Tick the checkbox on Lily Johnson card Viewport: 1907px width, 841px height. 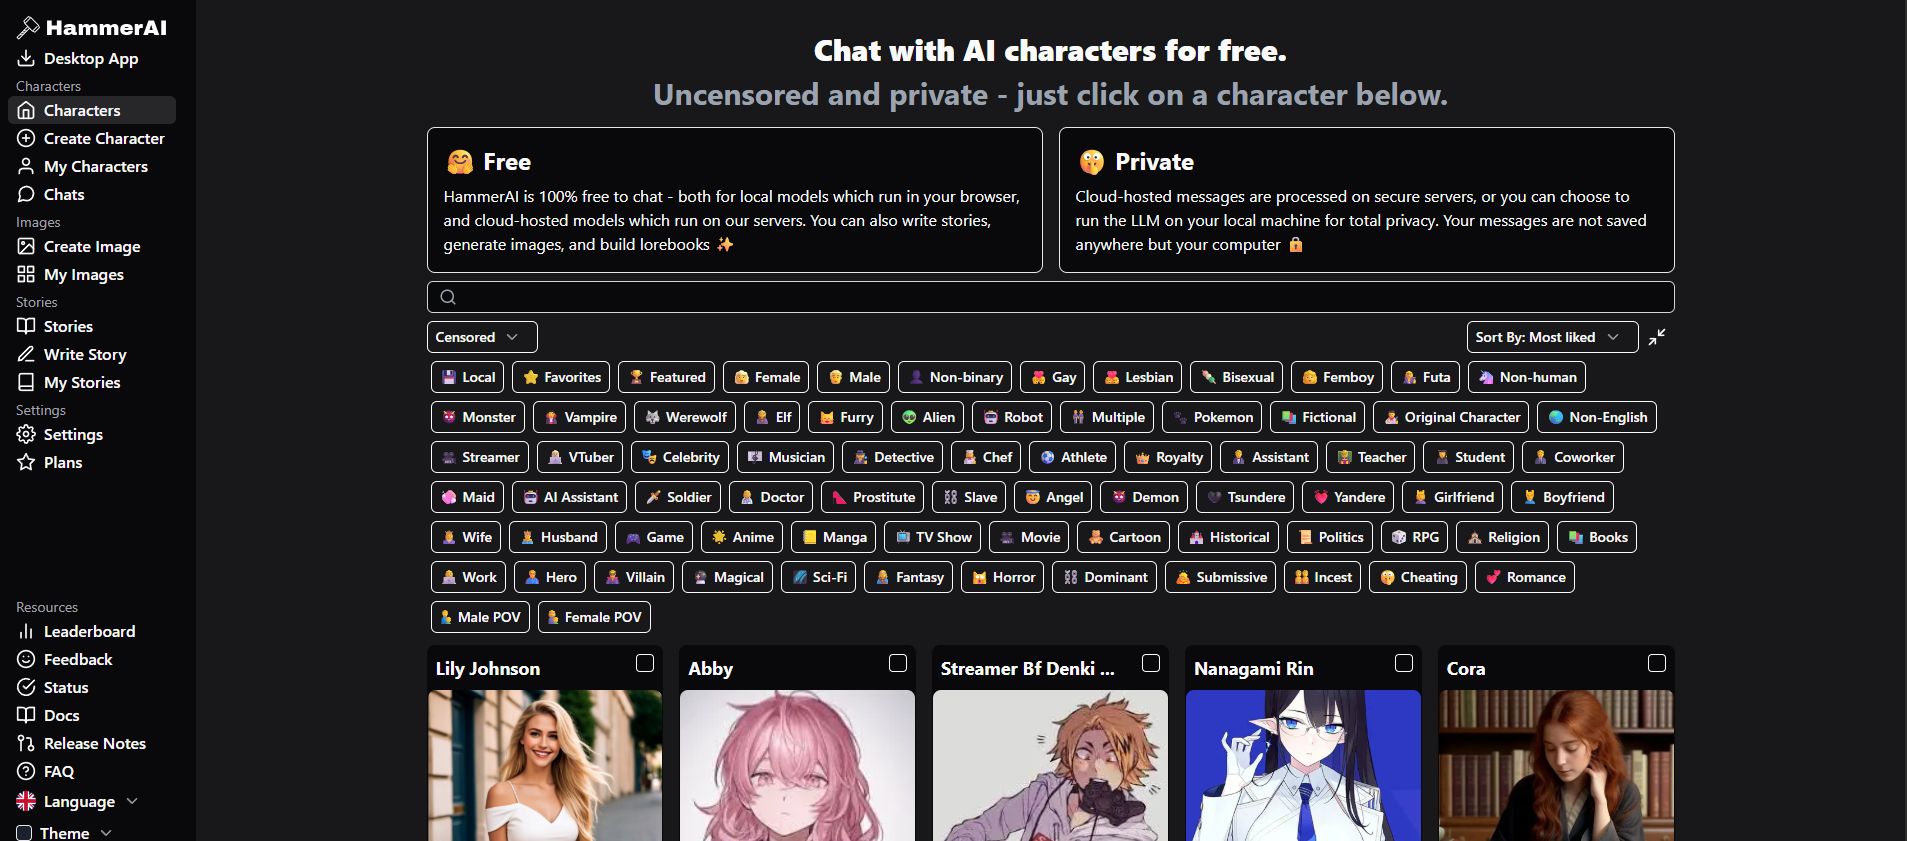[x=645, y=663]
